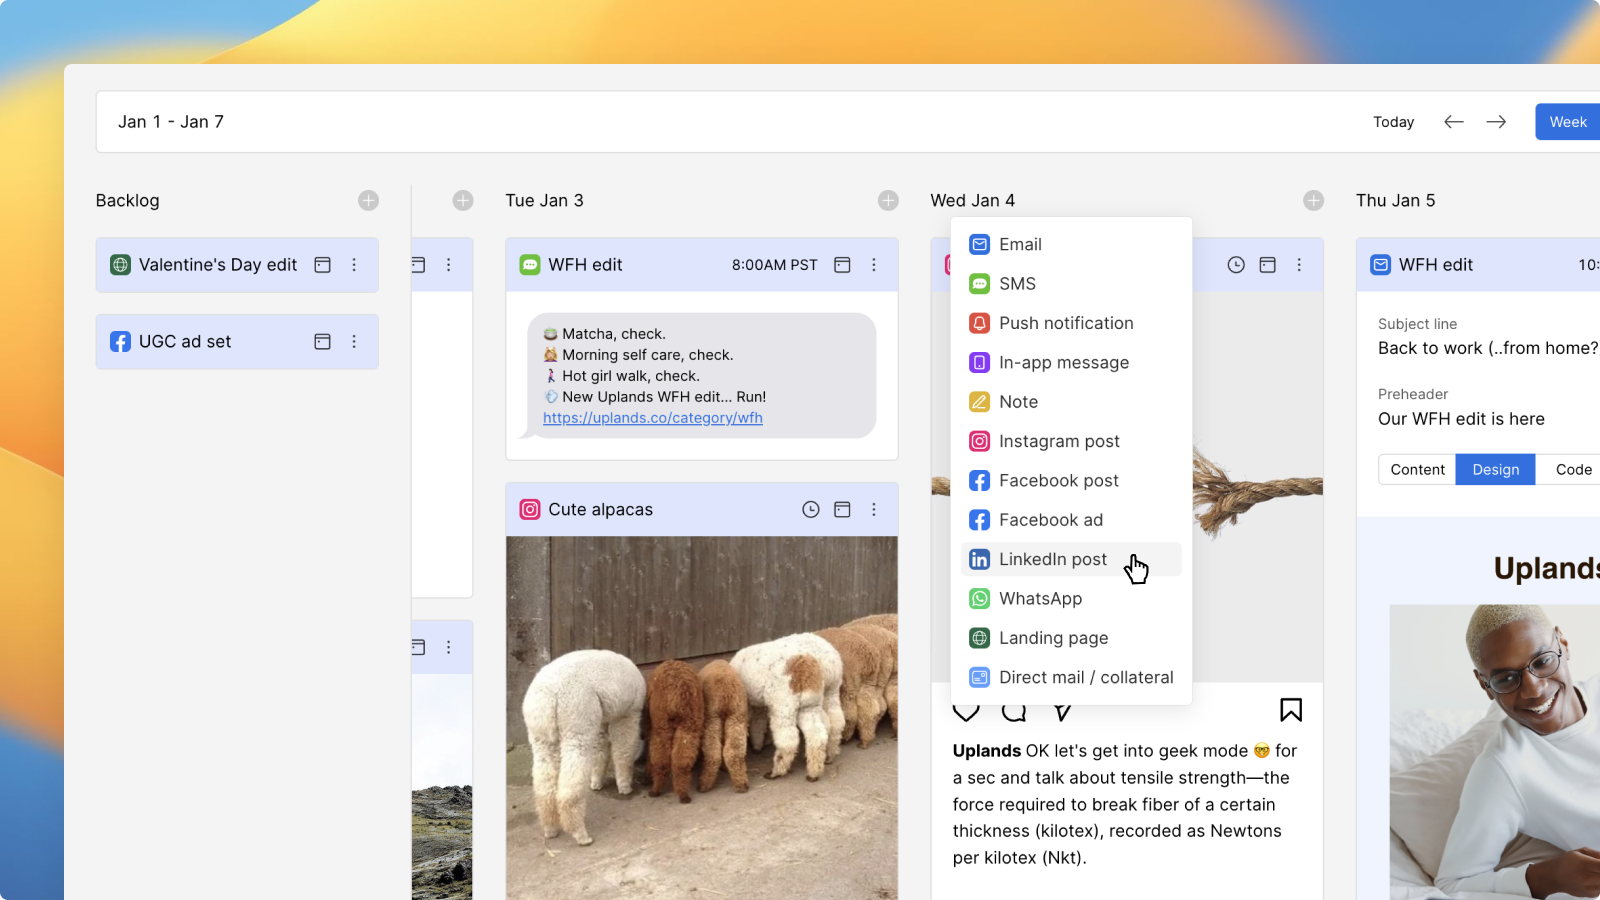Screen dimensions: 1600x900
Task: Open the UGC ad set backlog card
Action: tap(237, 342)
